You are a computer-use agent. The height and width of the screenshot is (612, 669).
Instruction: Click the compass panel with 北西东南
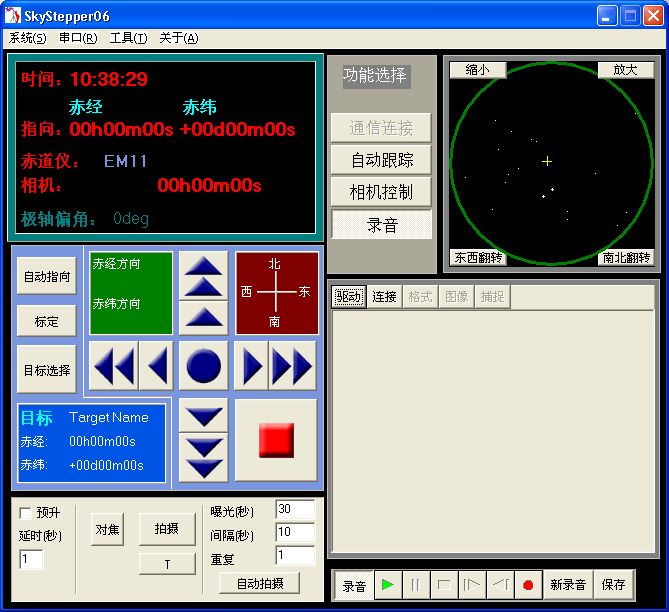pyautogui.click(x=277, y=293)
